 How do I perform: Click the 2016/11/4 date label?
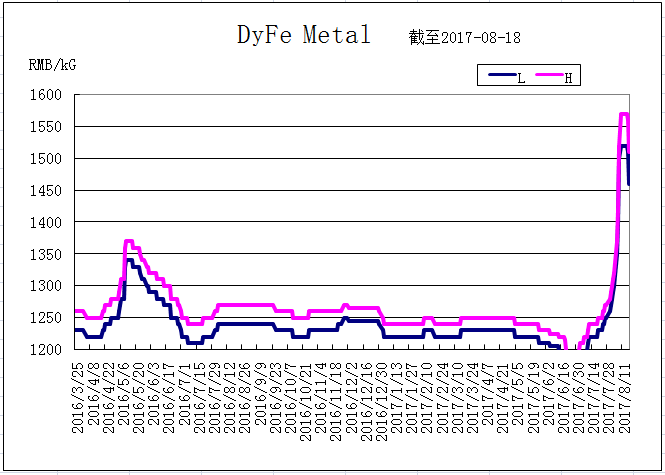point(321,397)
